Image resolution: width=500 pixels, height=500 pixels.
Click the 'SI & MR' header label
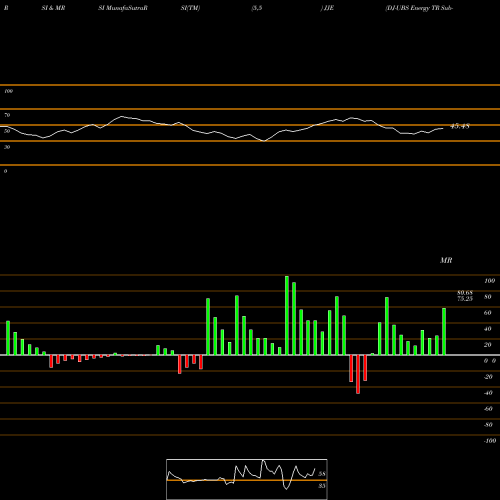pyautogui.click(x=53, y=8)
